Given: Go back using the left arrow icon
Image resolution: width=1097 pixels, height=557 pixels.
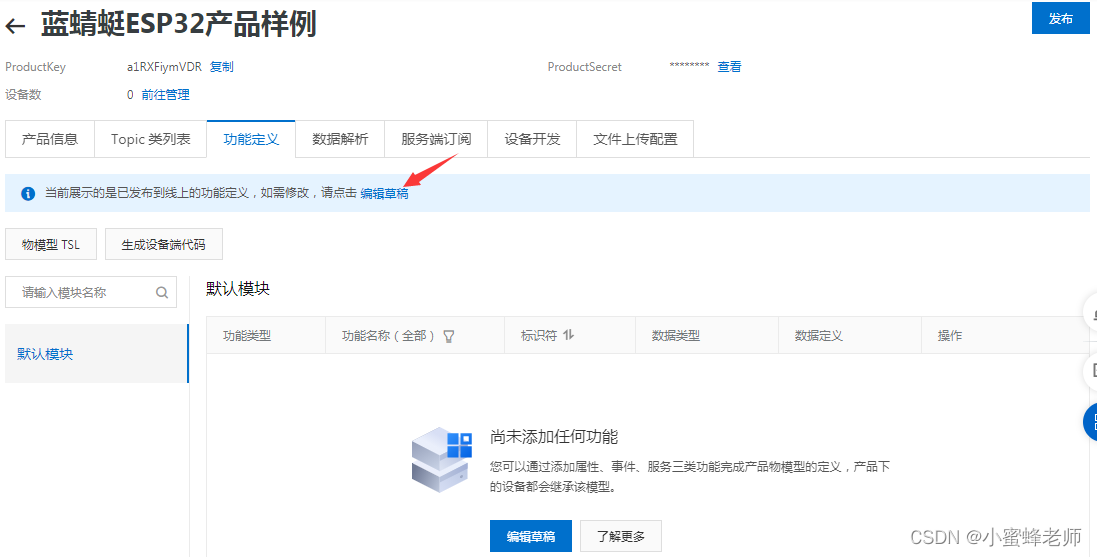Looking at the screenshot, I should [x=15, y=27].
